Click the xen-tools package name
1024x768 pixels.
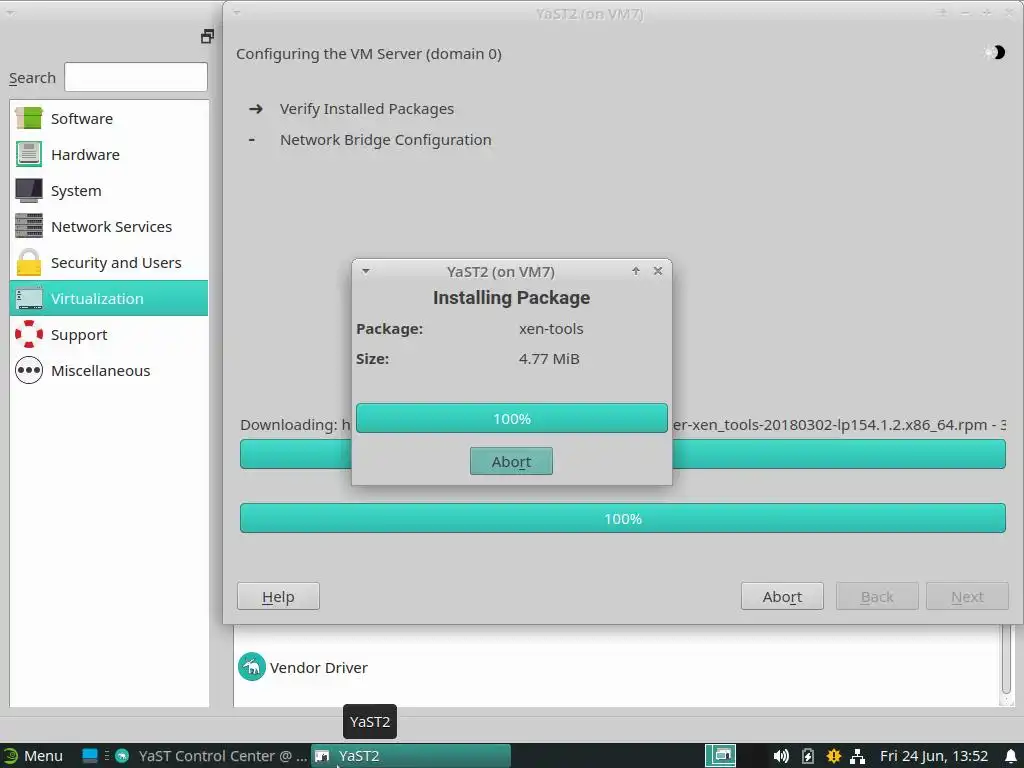tap(551, 328)
